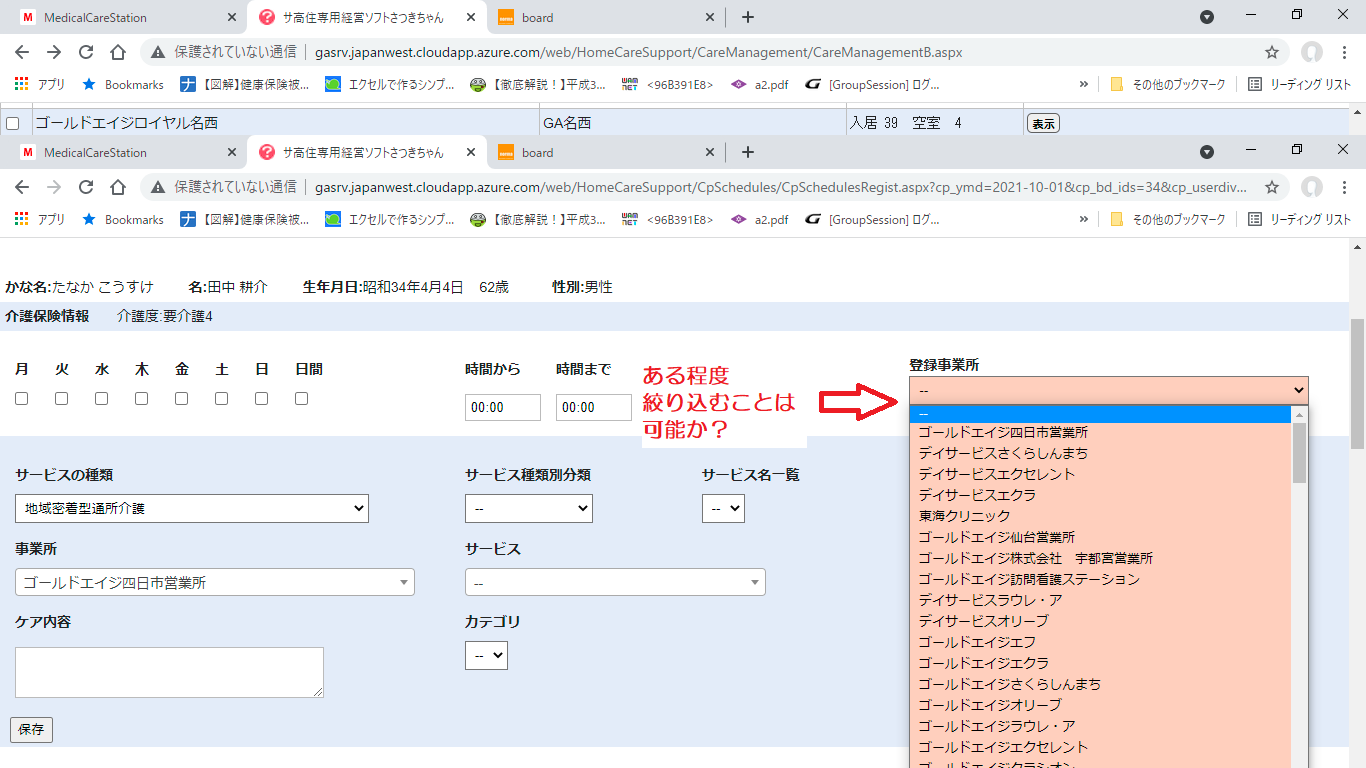
Task: Open a new tab in the lower browser window
Action: pyautogui.click(x=748, y=153)
